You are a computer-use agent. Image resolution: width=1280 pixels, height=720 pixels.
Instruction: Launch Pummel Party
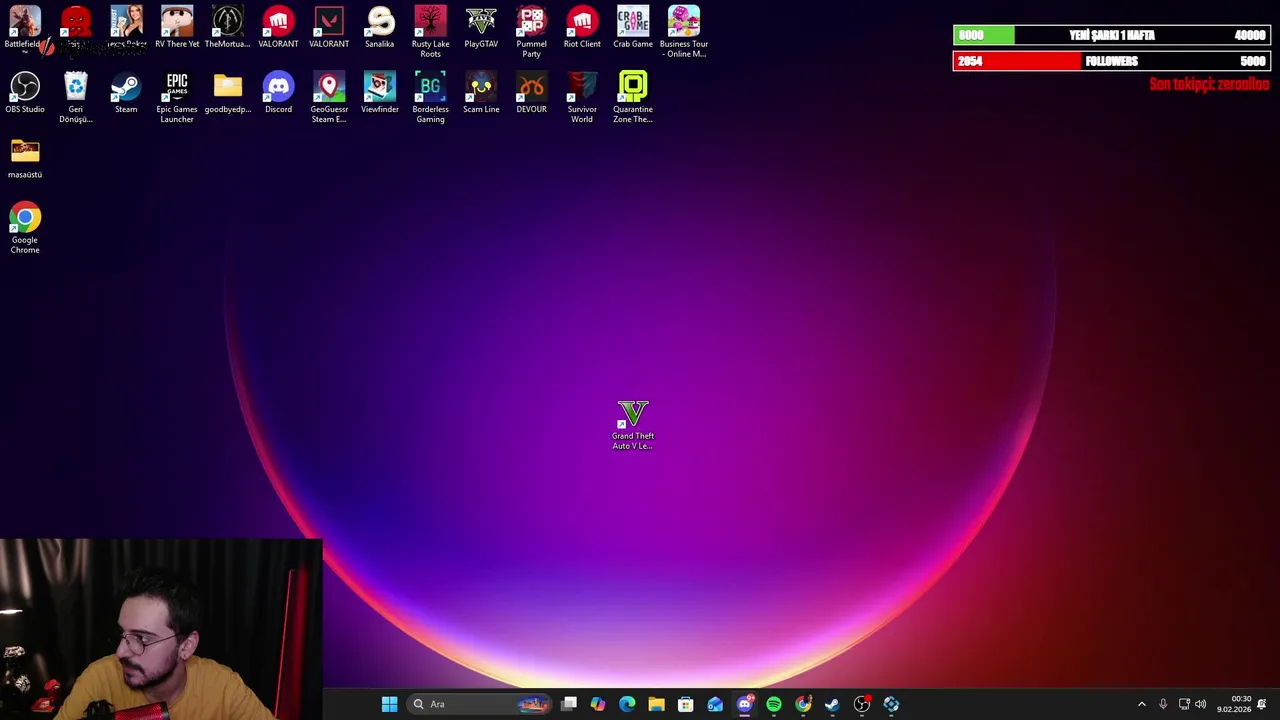coord(531,32)
